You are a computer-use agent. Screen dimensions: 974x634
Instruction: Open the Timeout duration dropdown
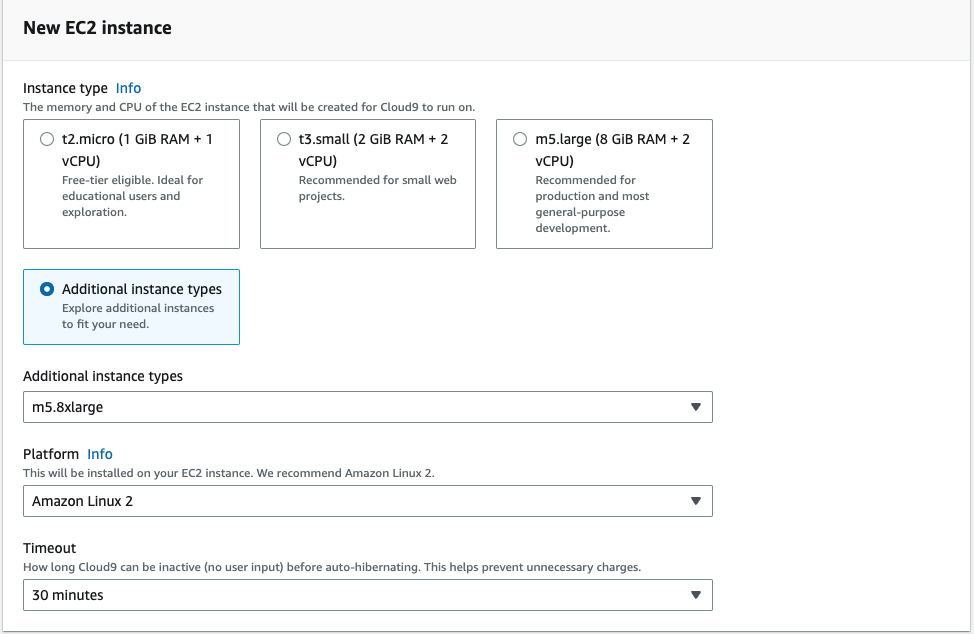coord(360,595)
